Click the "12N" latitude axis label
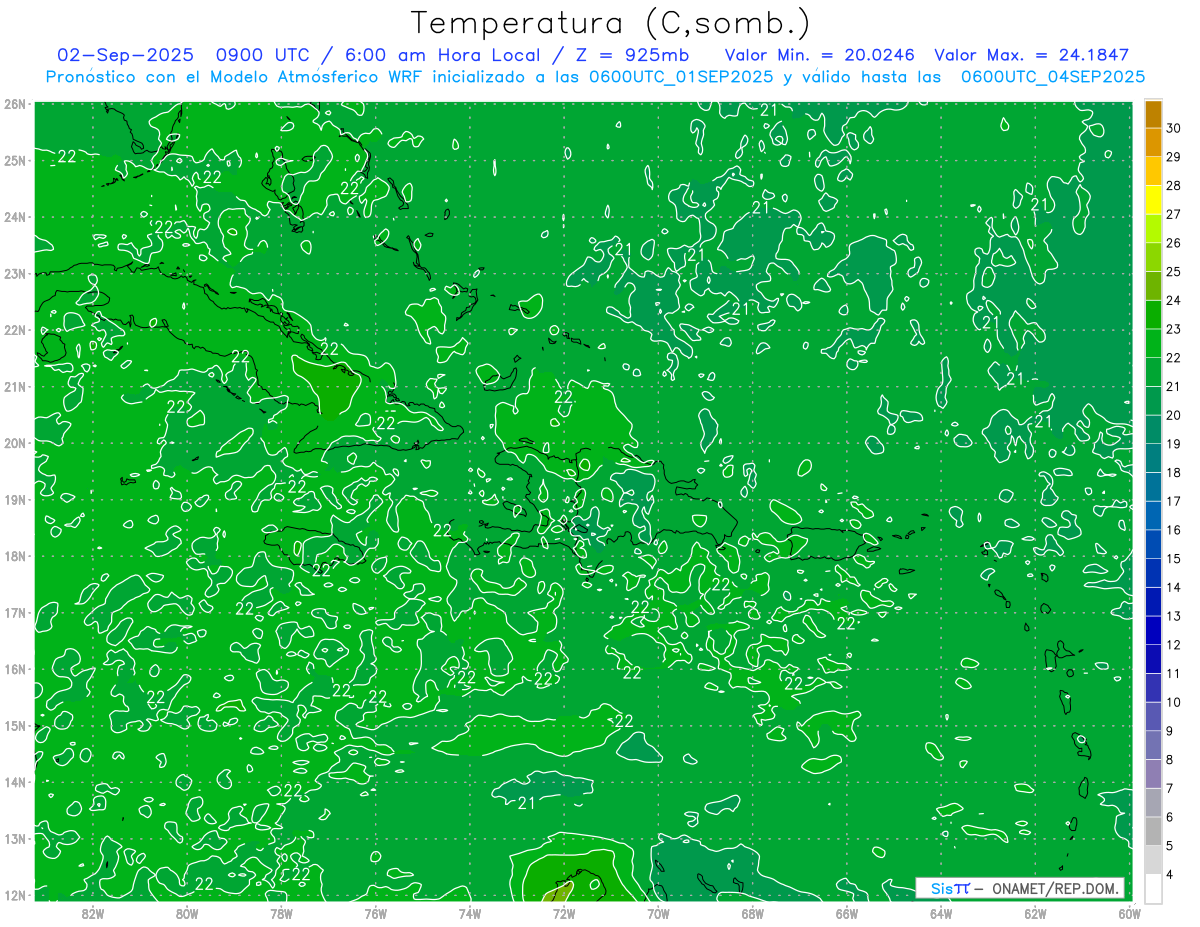Screen dimensions: 1200x927 coord(14,895)
